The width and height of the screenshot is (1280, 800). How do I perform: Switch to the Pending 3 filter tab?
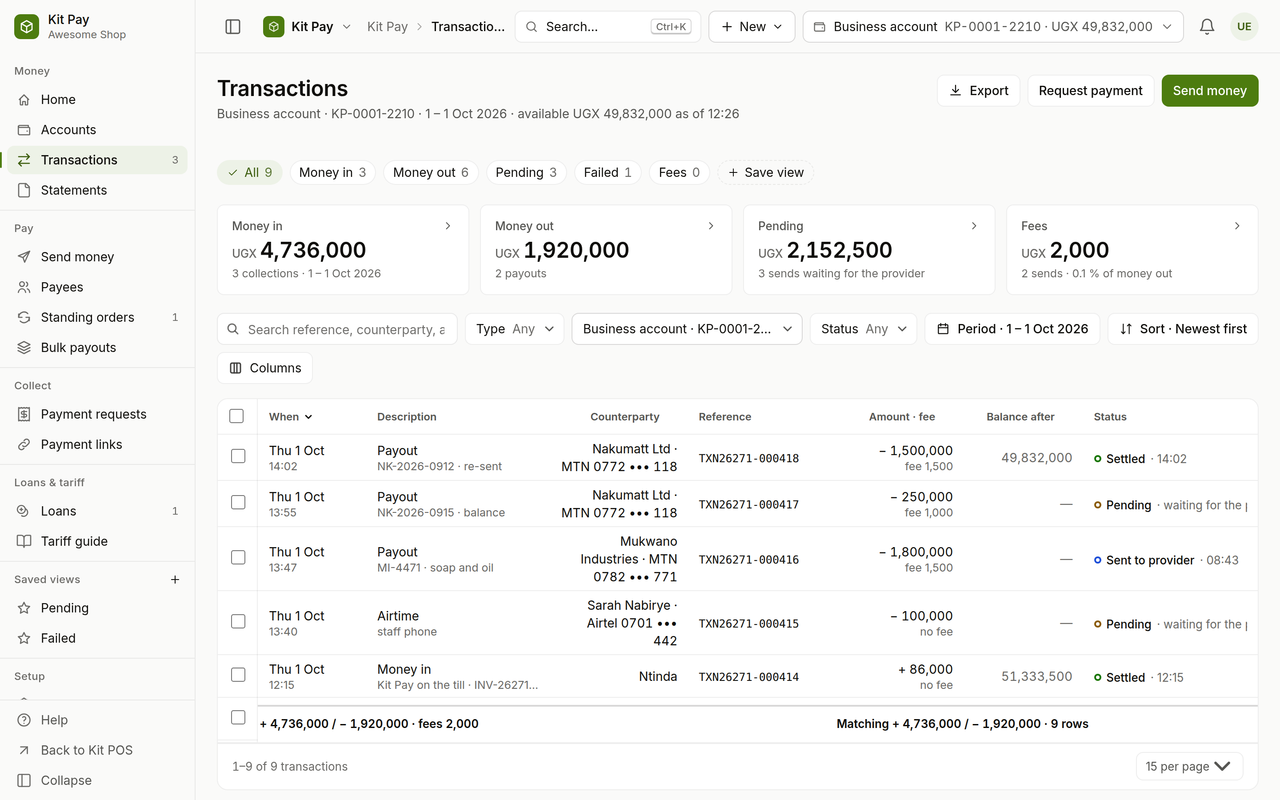click(x=527, y=173)
